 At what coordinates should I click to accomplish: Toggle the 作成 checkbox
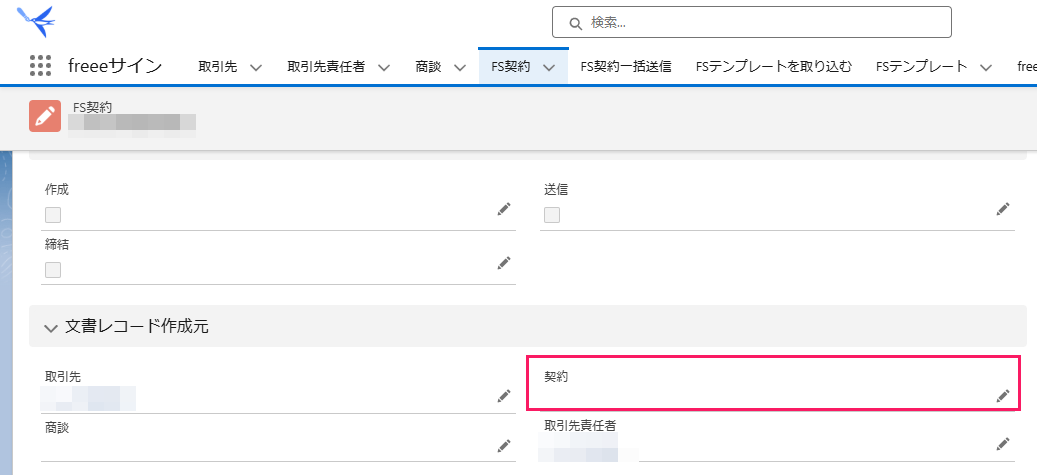[53, 215]
